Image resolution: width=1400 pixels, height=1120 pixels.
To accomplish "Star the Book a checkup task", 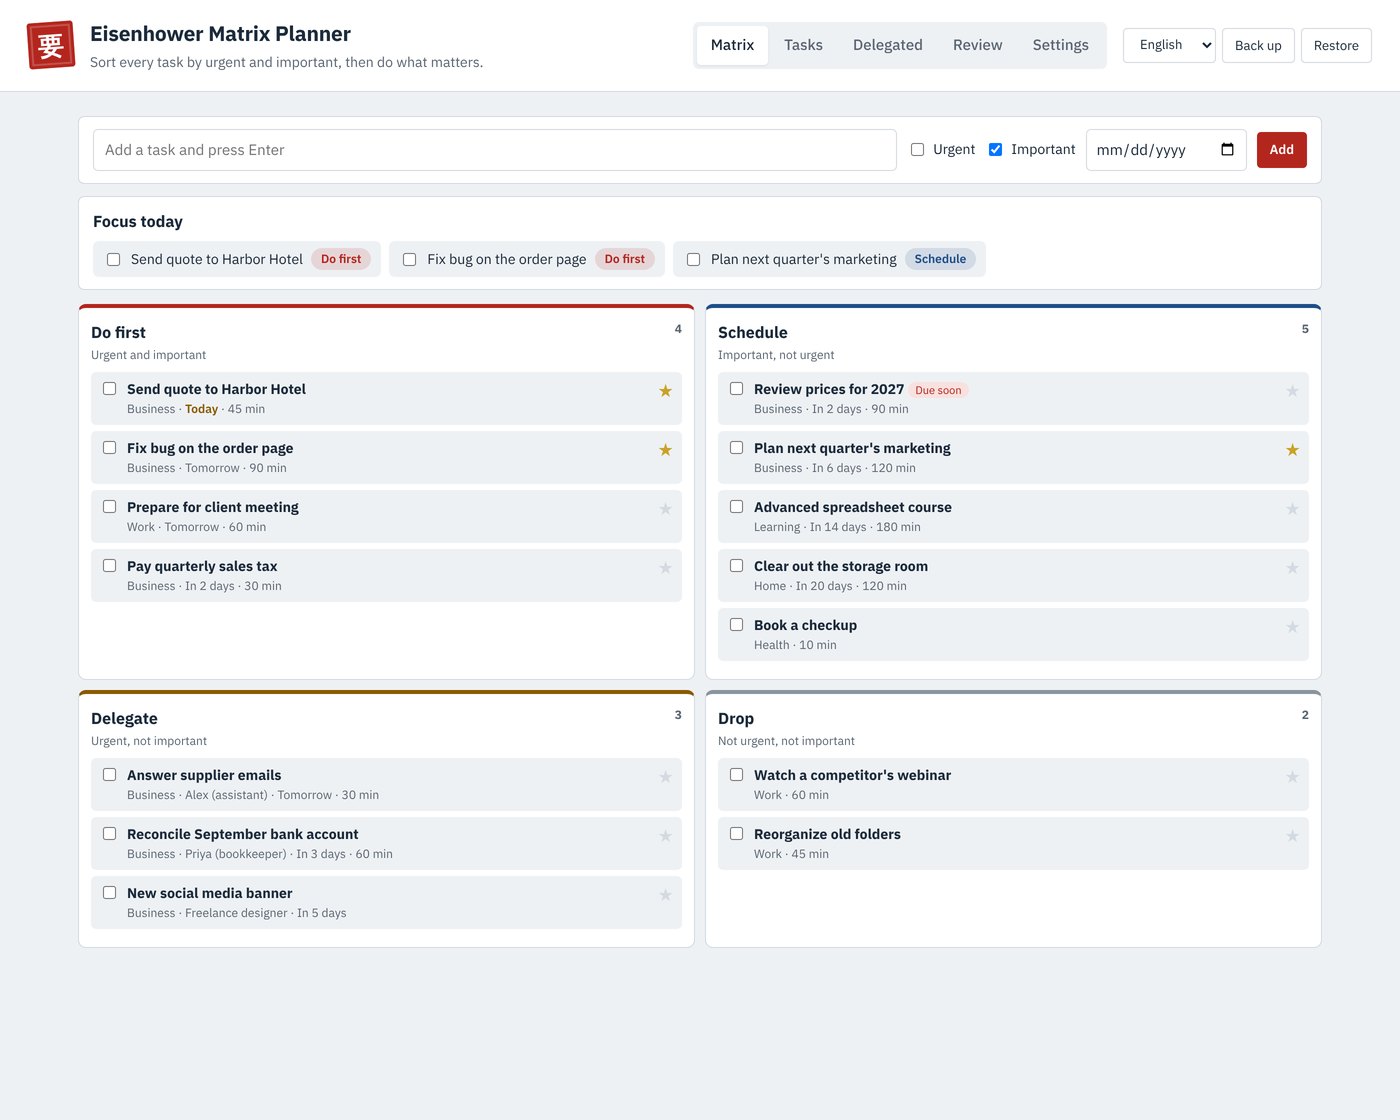I will click(1292, 627).
